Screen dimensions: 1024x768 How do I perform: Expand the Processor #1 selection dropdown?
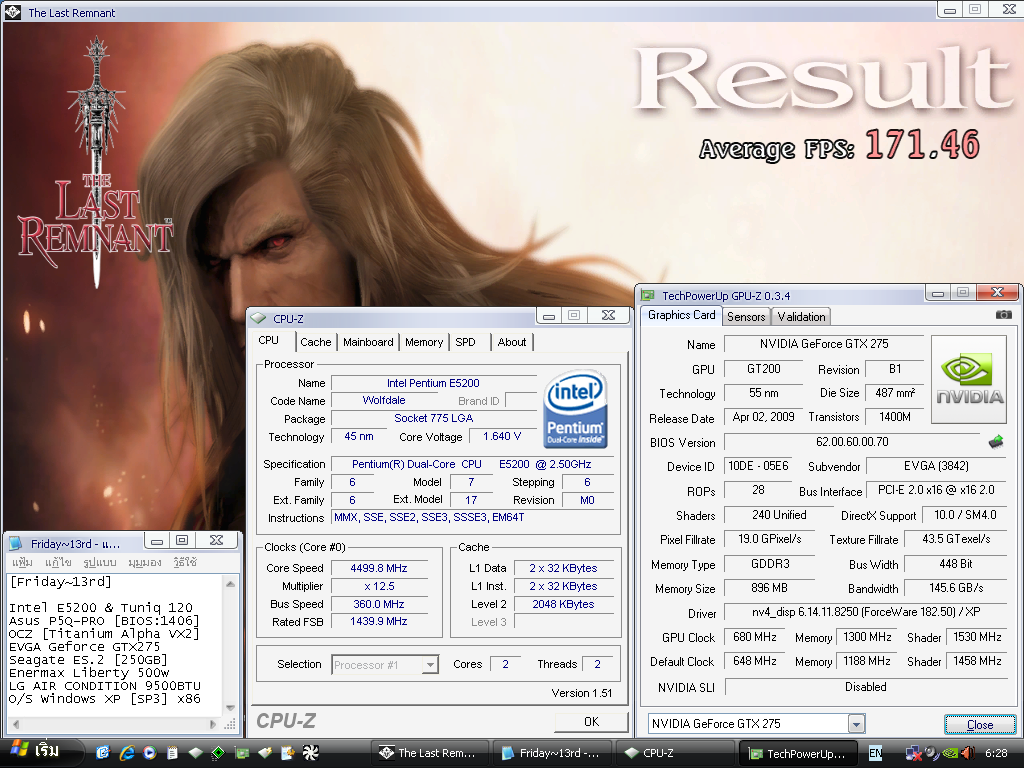click(430, 665)
